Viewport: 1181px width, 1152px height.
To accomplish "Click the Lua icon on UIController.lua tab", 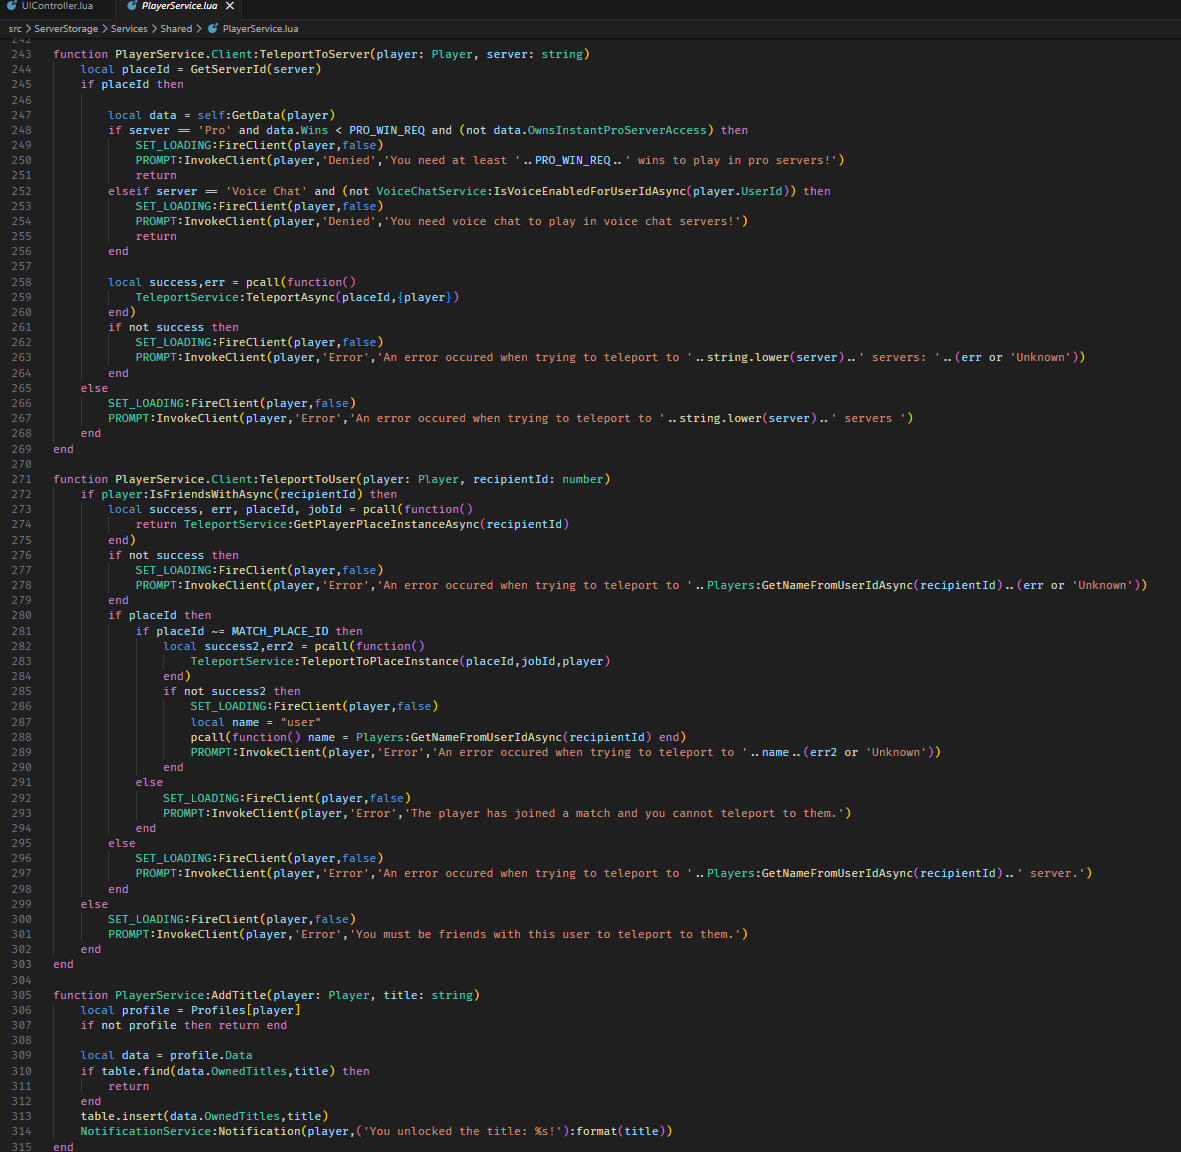I will tap(11, 6).
